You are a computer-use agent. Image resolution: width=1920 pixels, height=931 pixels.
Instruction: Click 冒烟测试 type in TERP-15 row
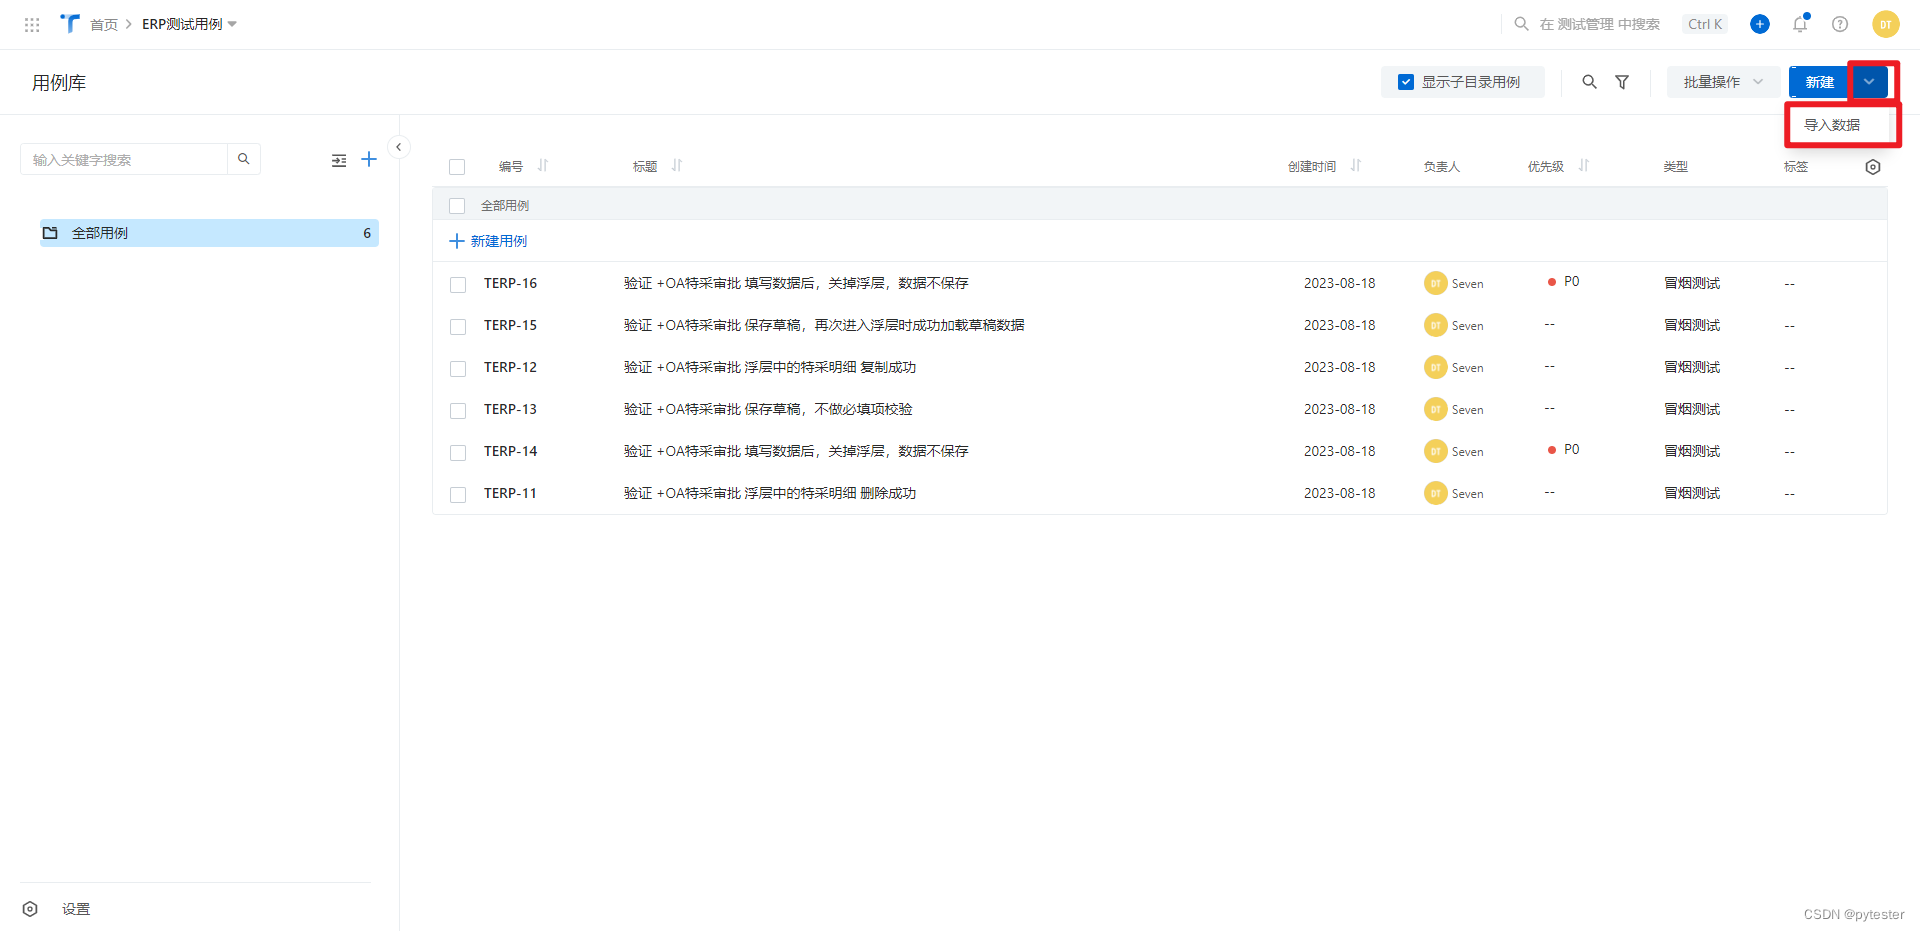tap(1692, 325)
